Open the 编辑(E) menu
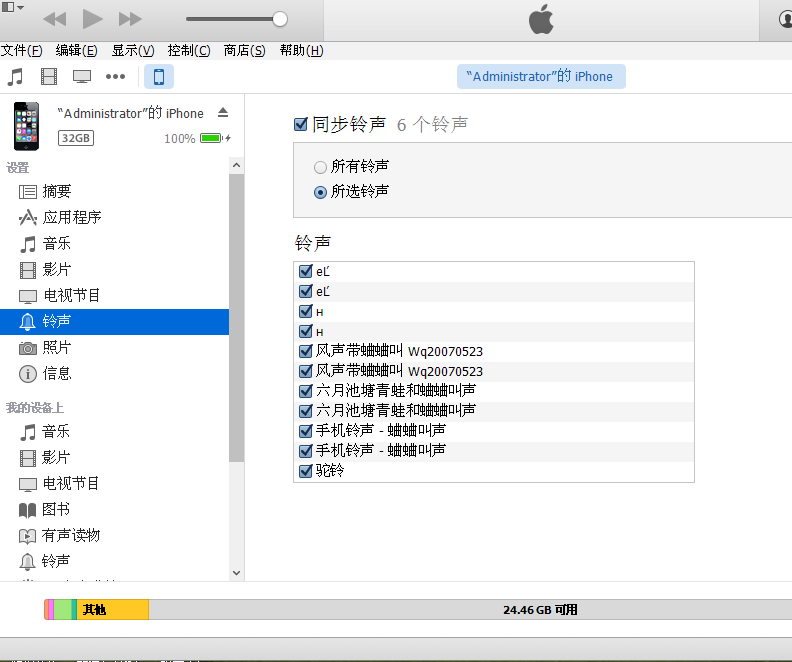792x662 pixels. pos(77,50)
